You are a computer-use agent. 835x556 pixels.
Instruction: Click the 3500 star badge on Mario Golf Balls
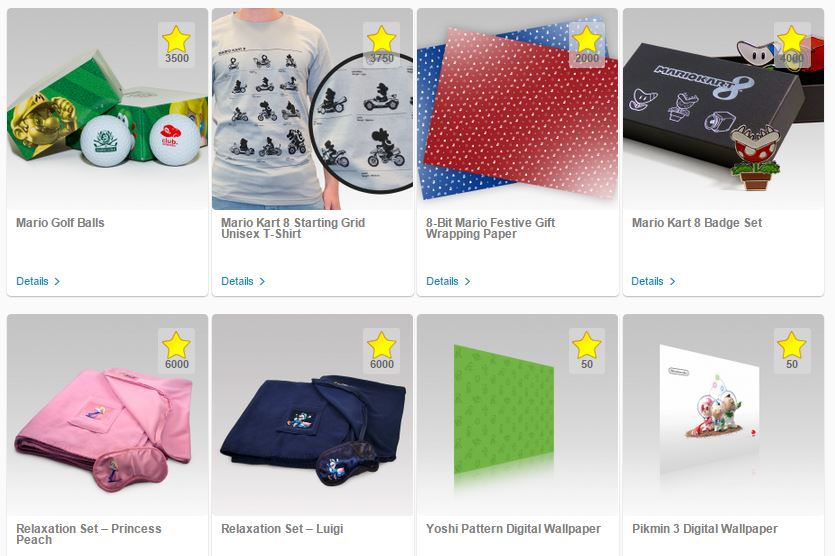pyautogui.click(x=176, y=45)
